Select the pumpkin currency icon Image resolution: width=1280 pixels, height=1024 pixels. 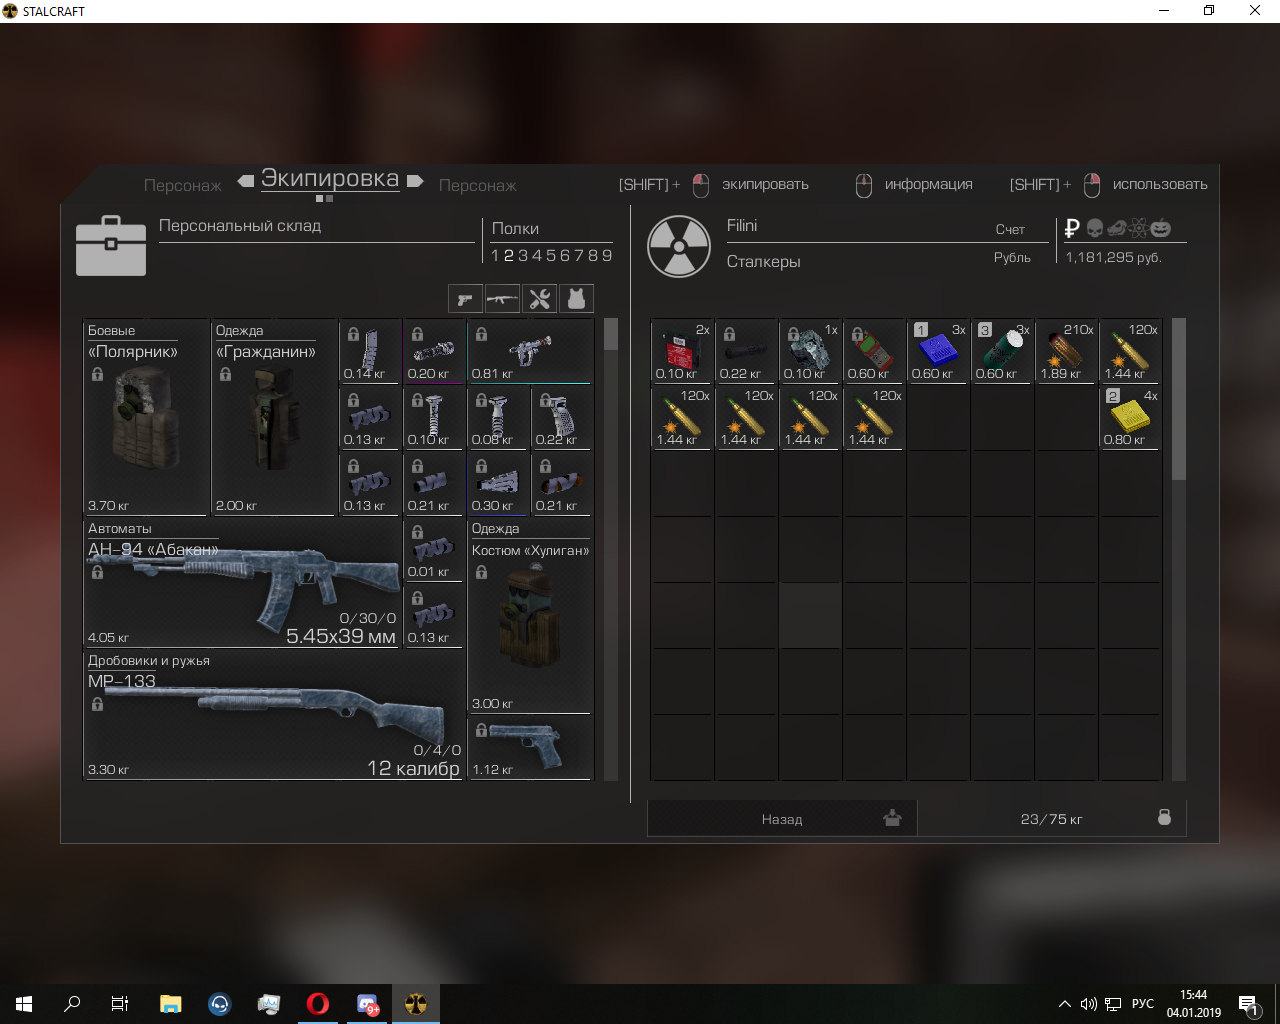pyautogui.click(x=1161, y=228)
